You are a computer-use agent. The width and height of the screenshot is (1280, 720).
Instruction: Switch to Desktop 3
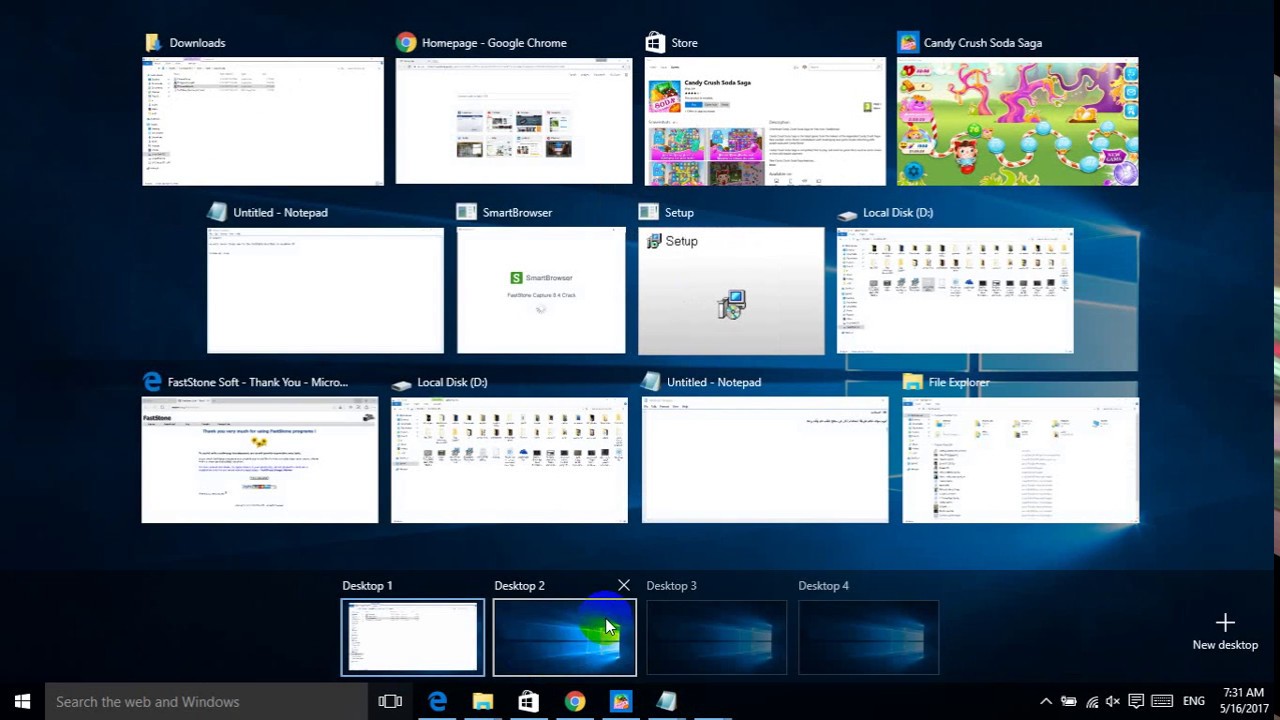(x=716, y=637)
